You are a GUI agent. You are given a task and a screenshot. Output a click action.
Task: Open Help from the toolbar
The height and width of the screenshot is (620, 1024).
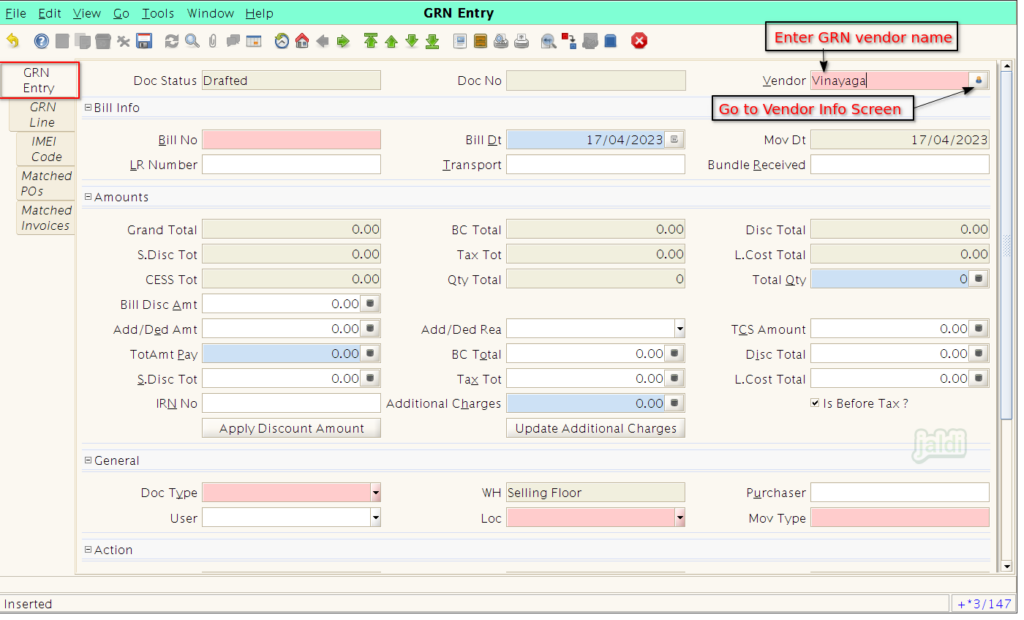pyautogui.click(x=41, y=41)
